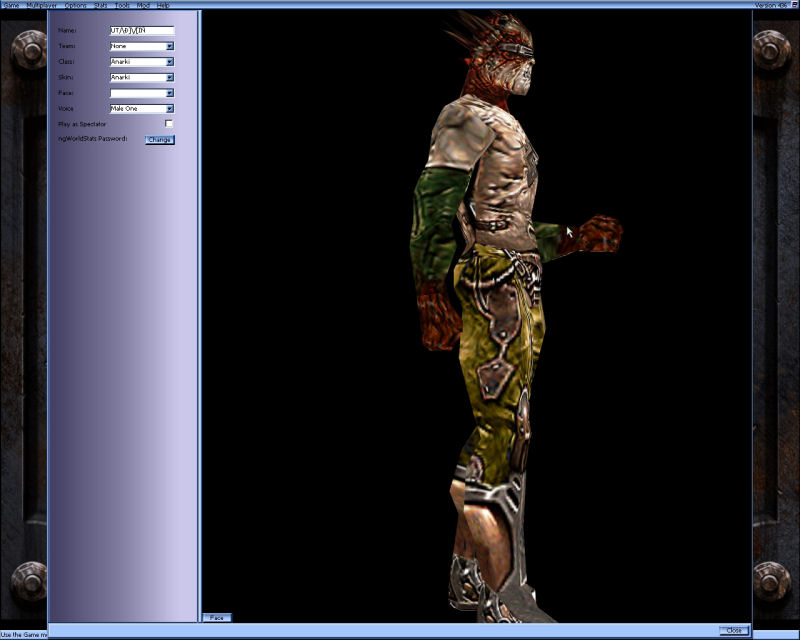Click the ngWorldStats Password Change button
This screenshot has height=640, width=800.
pos(161,140)
